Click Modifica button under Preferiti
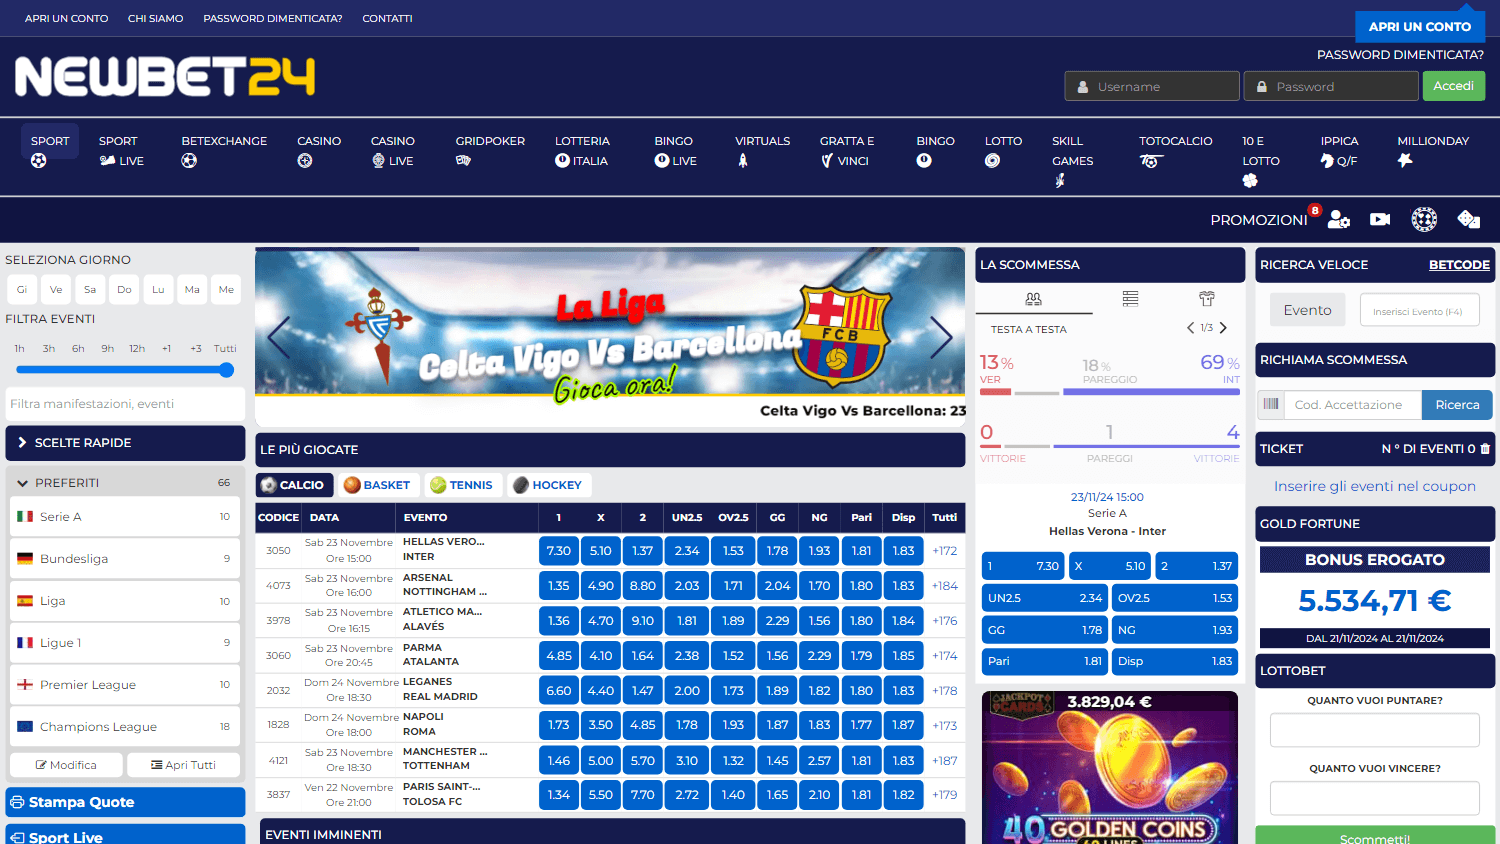 click(x=66, y=765)
